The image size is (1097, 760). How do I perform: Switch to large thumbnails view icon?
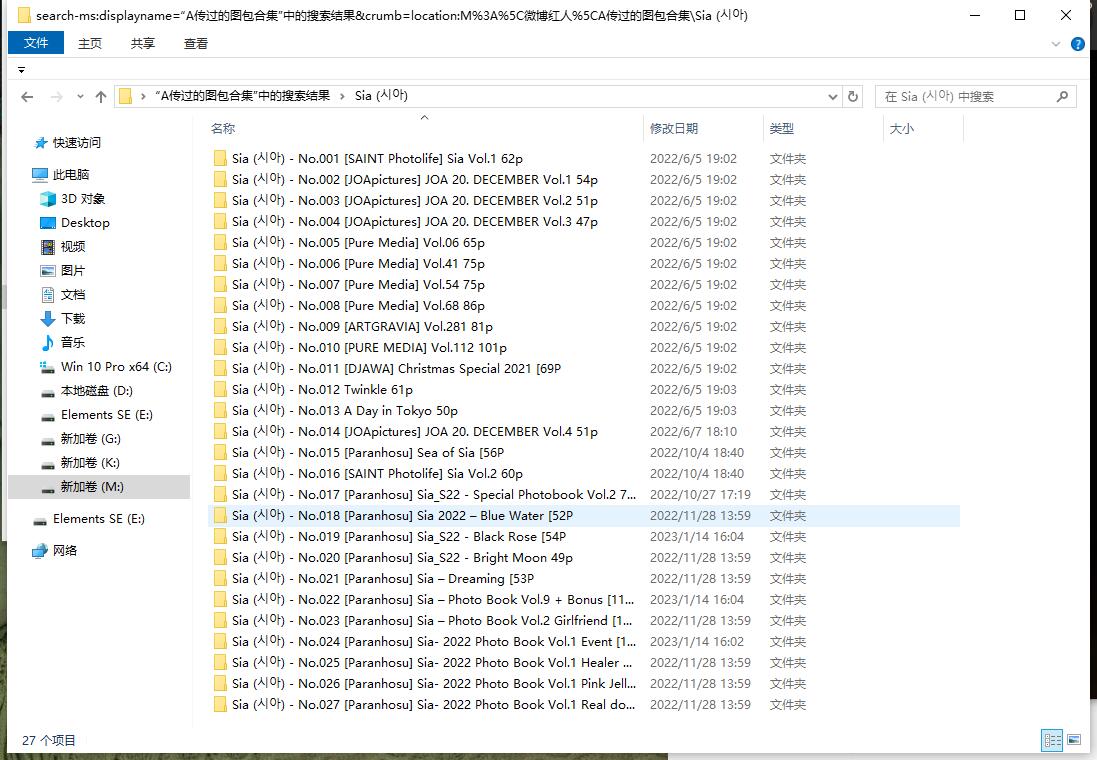pos(1074,740)
